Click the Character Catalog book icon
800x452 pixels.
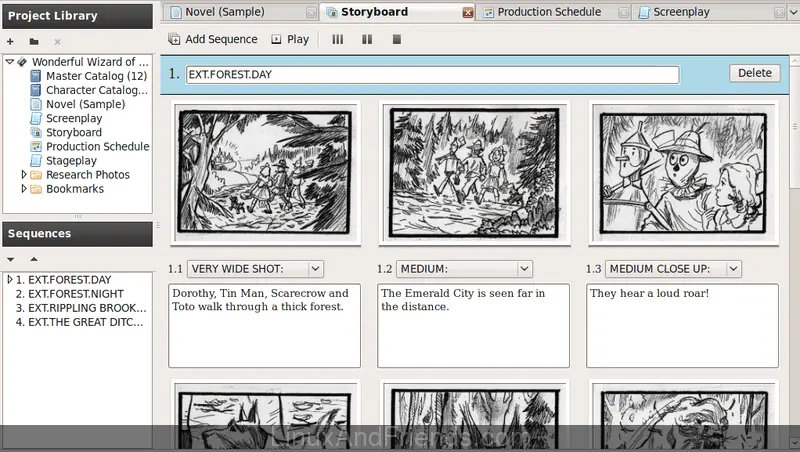pos(36,90)
